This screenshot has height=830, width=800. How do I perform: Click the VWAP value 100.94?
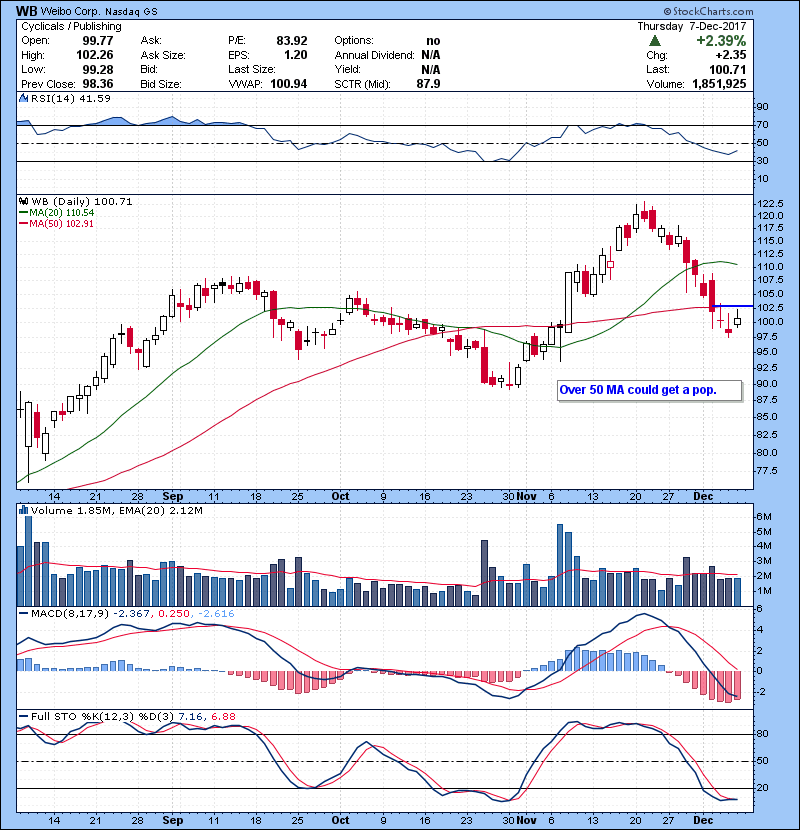click(x=289, y=84)
